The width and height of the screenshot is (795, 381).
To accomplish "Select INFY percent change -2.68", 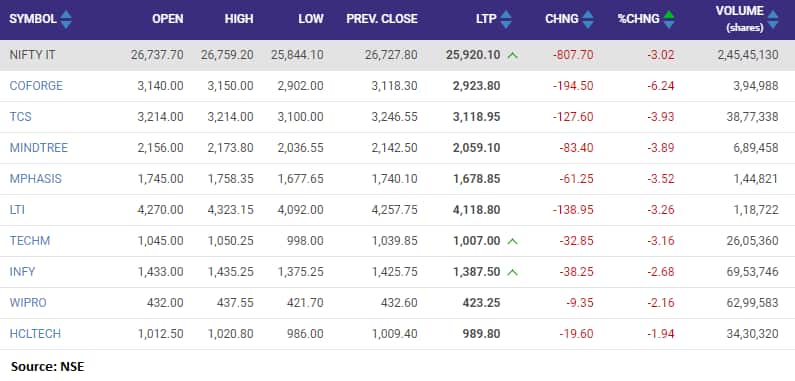I will 661,271.
